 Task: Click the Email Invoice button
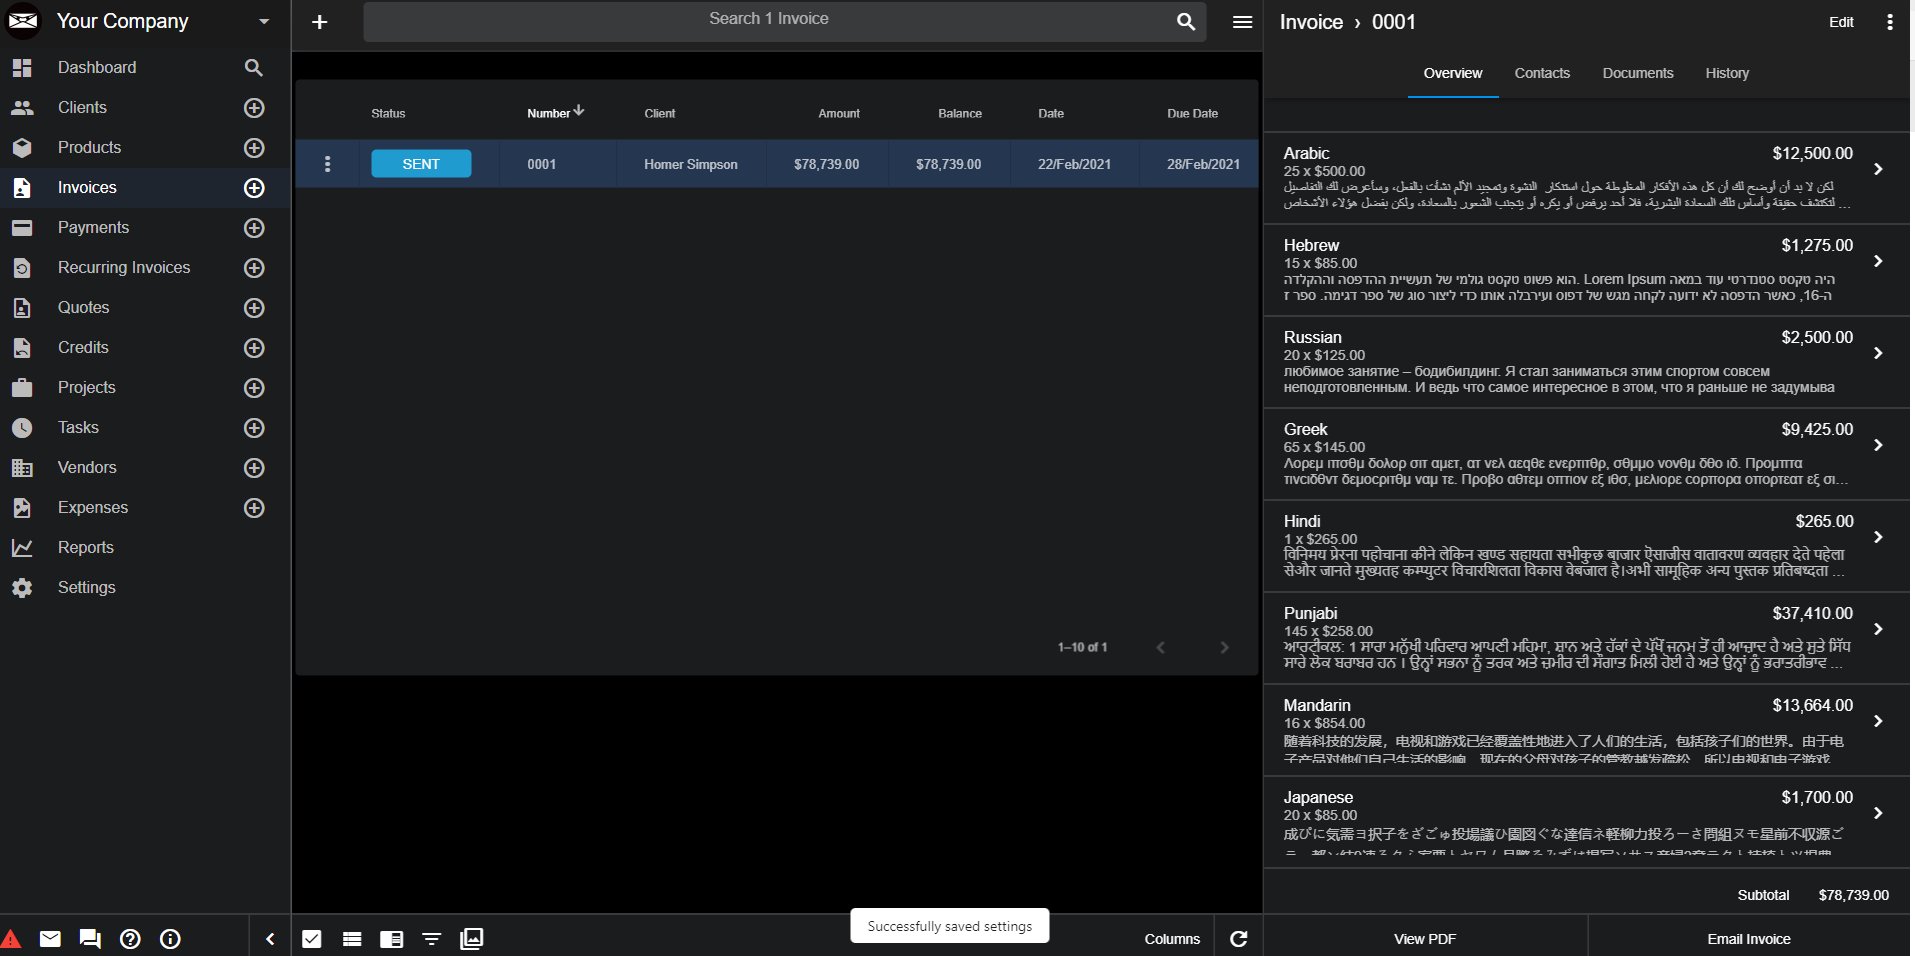pos(1748,939)
